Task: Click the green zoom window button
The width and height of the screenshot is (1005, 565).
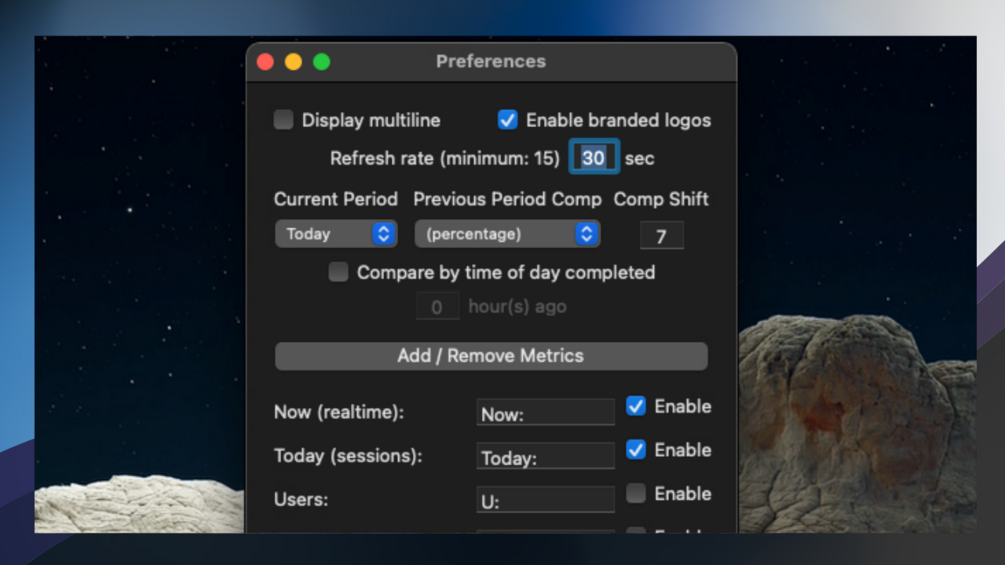Action: tap(322, 61)
